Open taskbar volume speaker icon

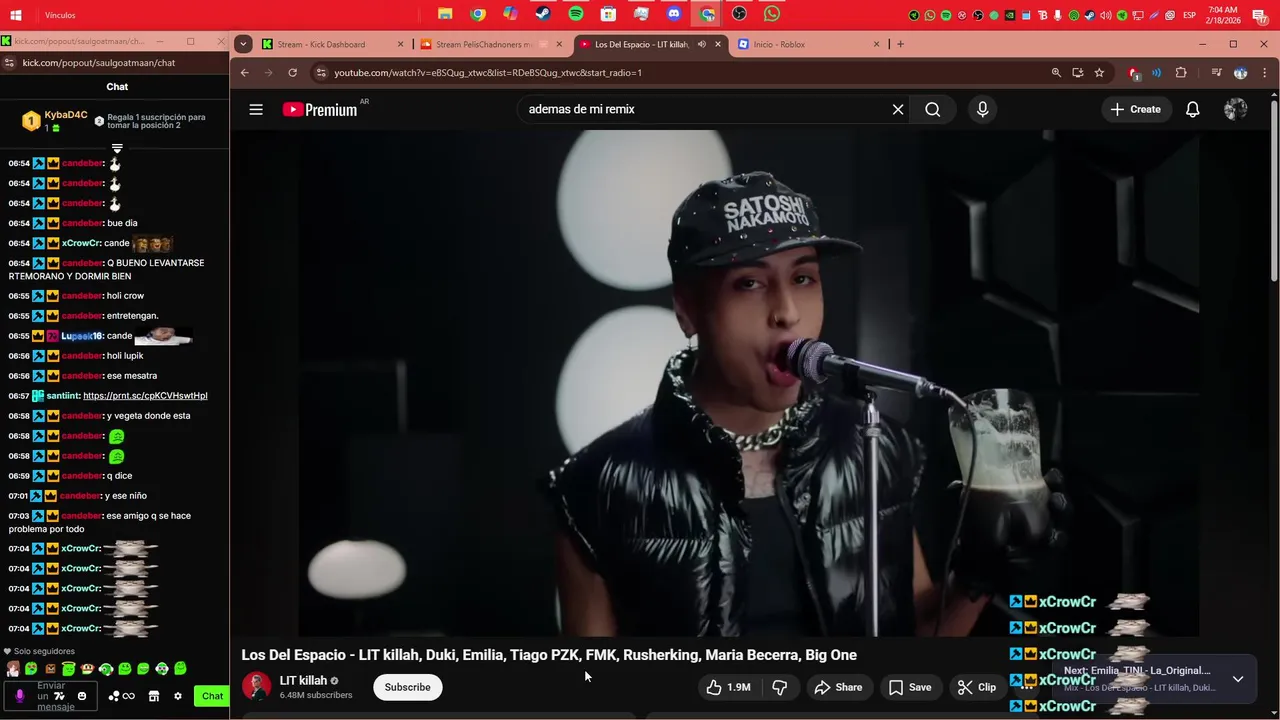[1106, 15]
